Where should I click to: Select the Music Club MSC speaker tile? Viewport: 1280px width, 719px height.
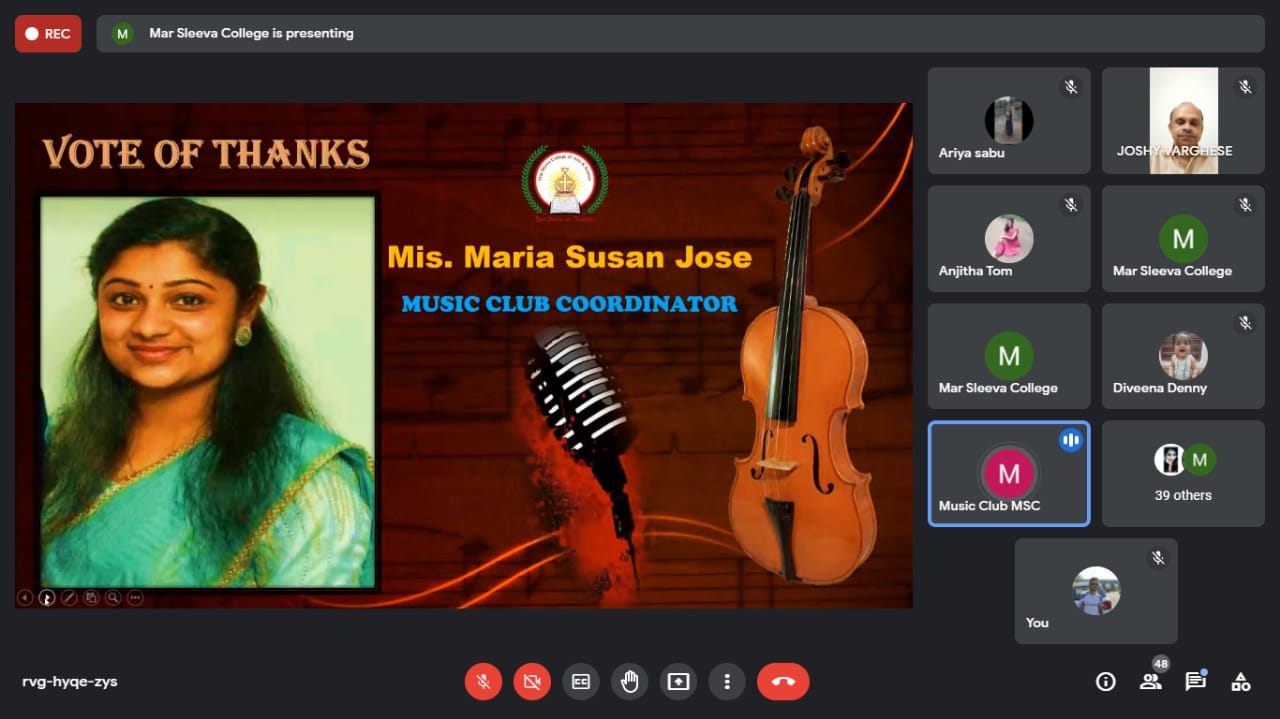(1009, 473)
